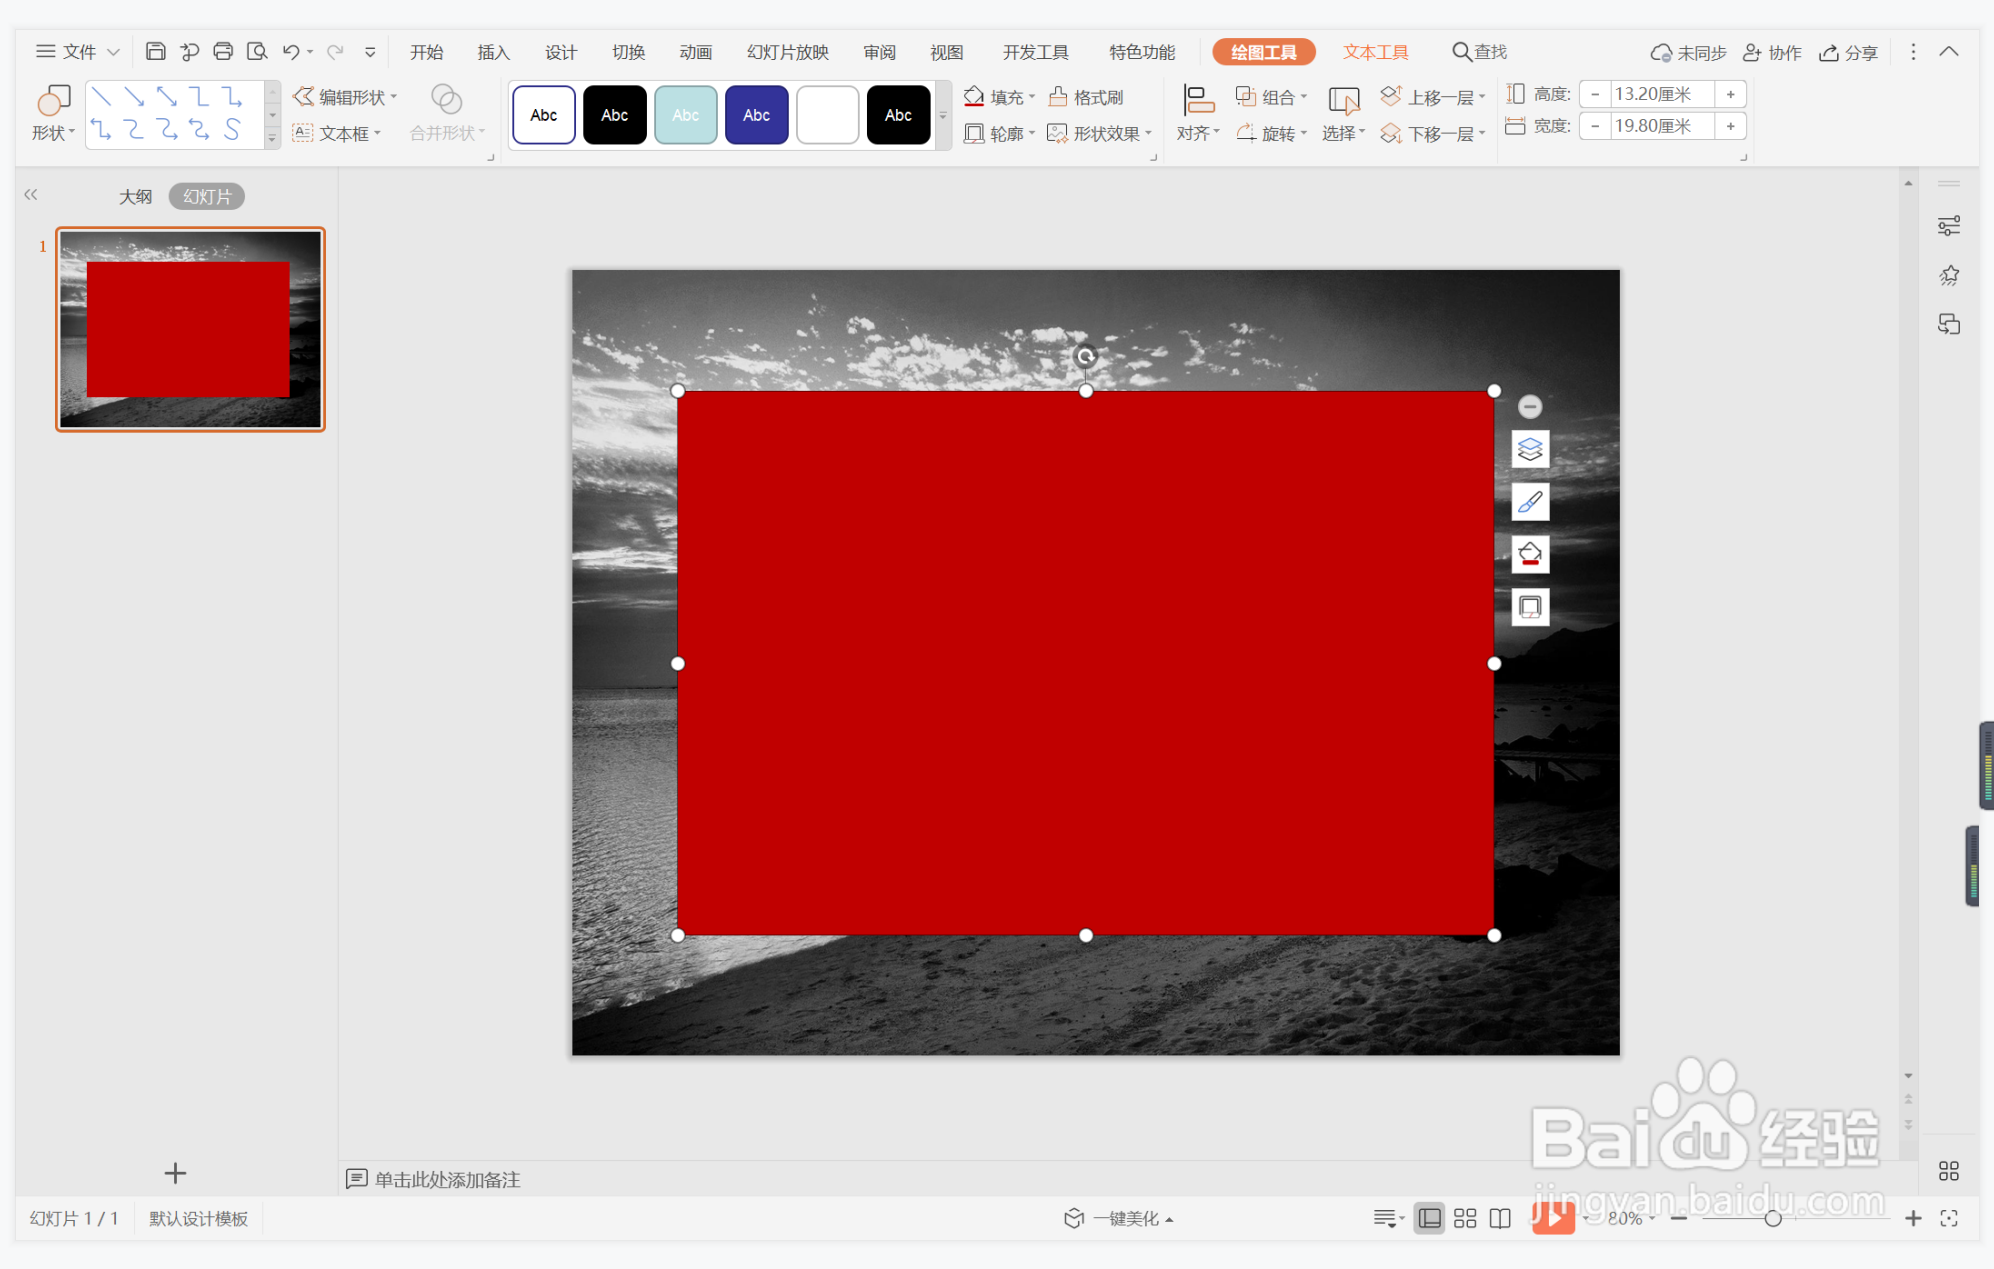
Task: Collapse the ribbon with the up chevron
Action: pyautogui.click(x=1949, y=52)
